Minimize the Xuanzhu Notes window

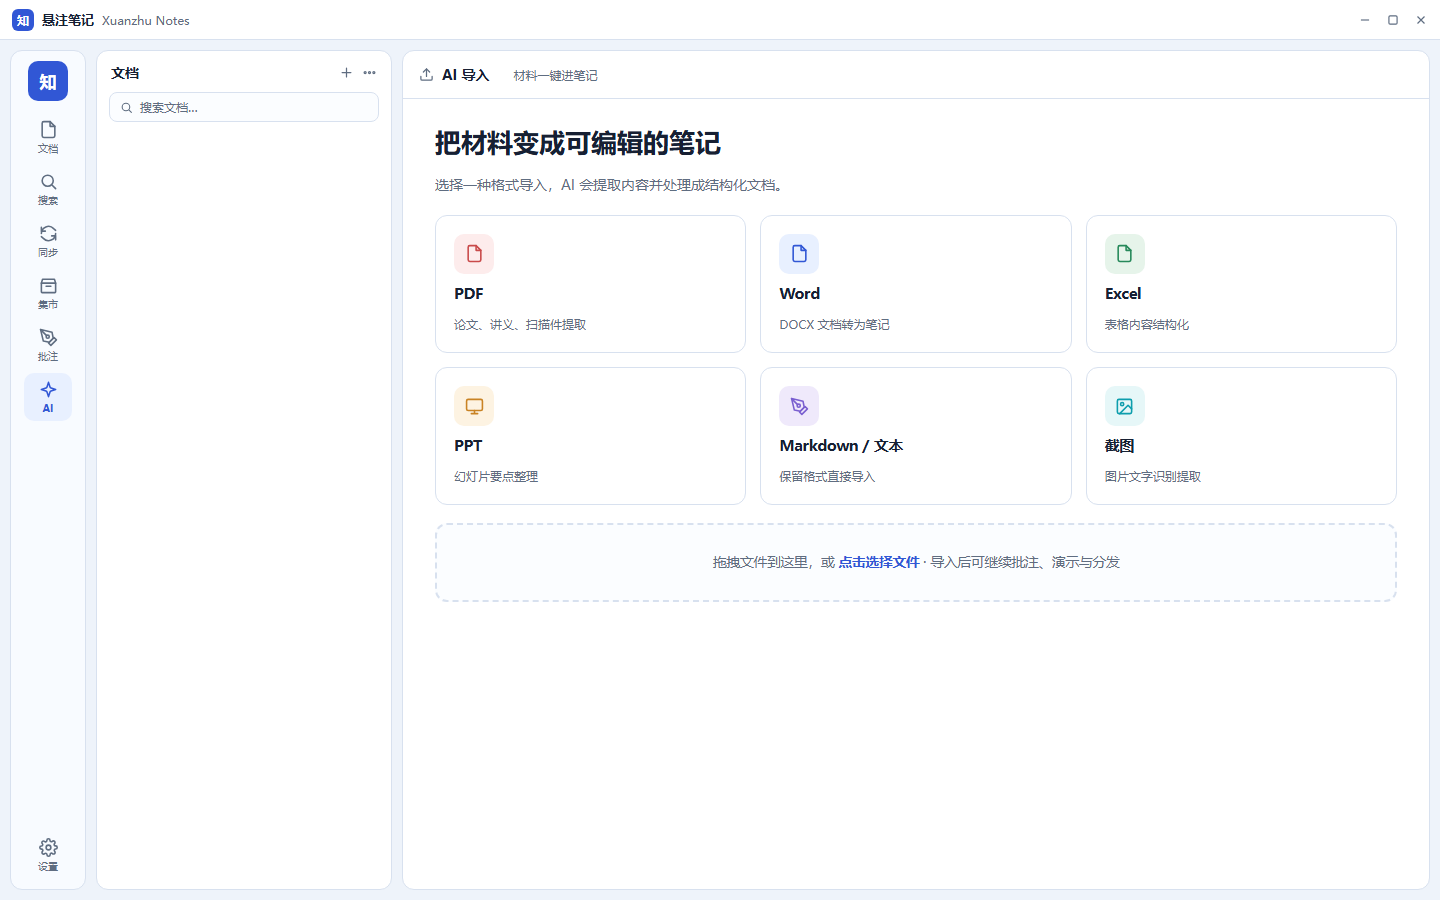pos(1365,20)
